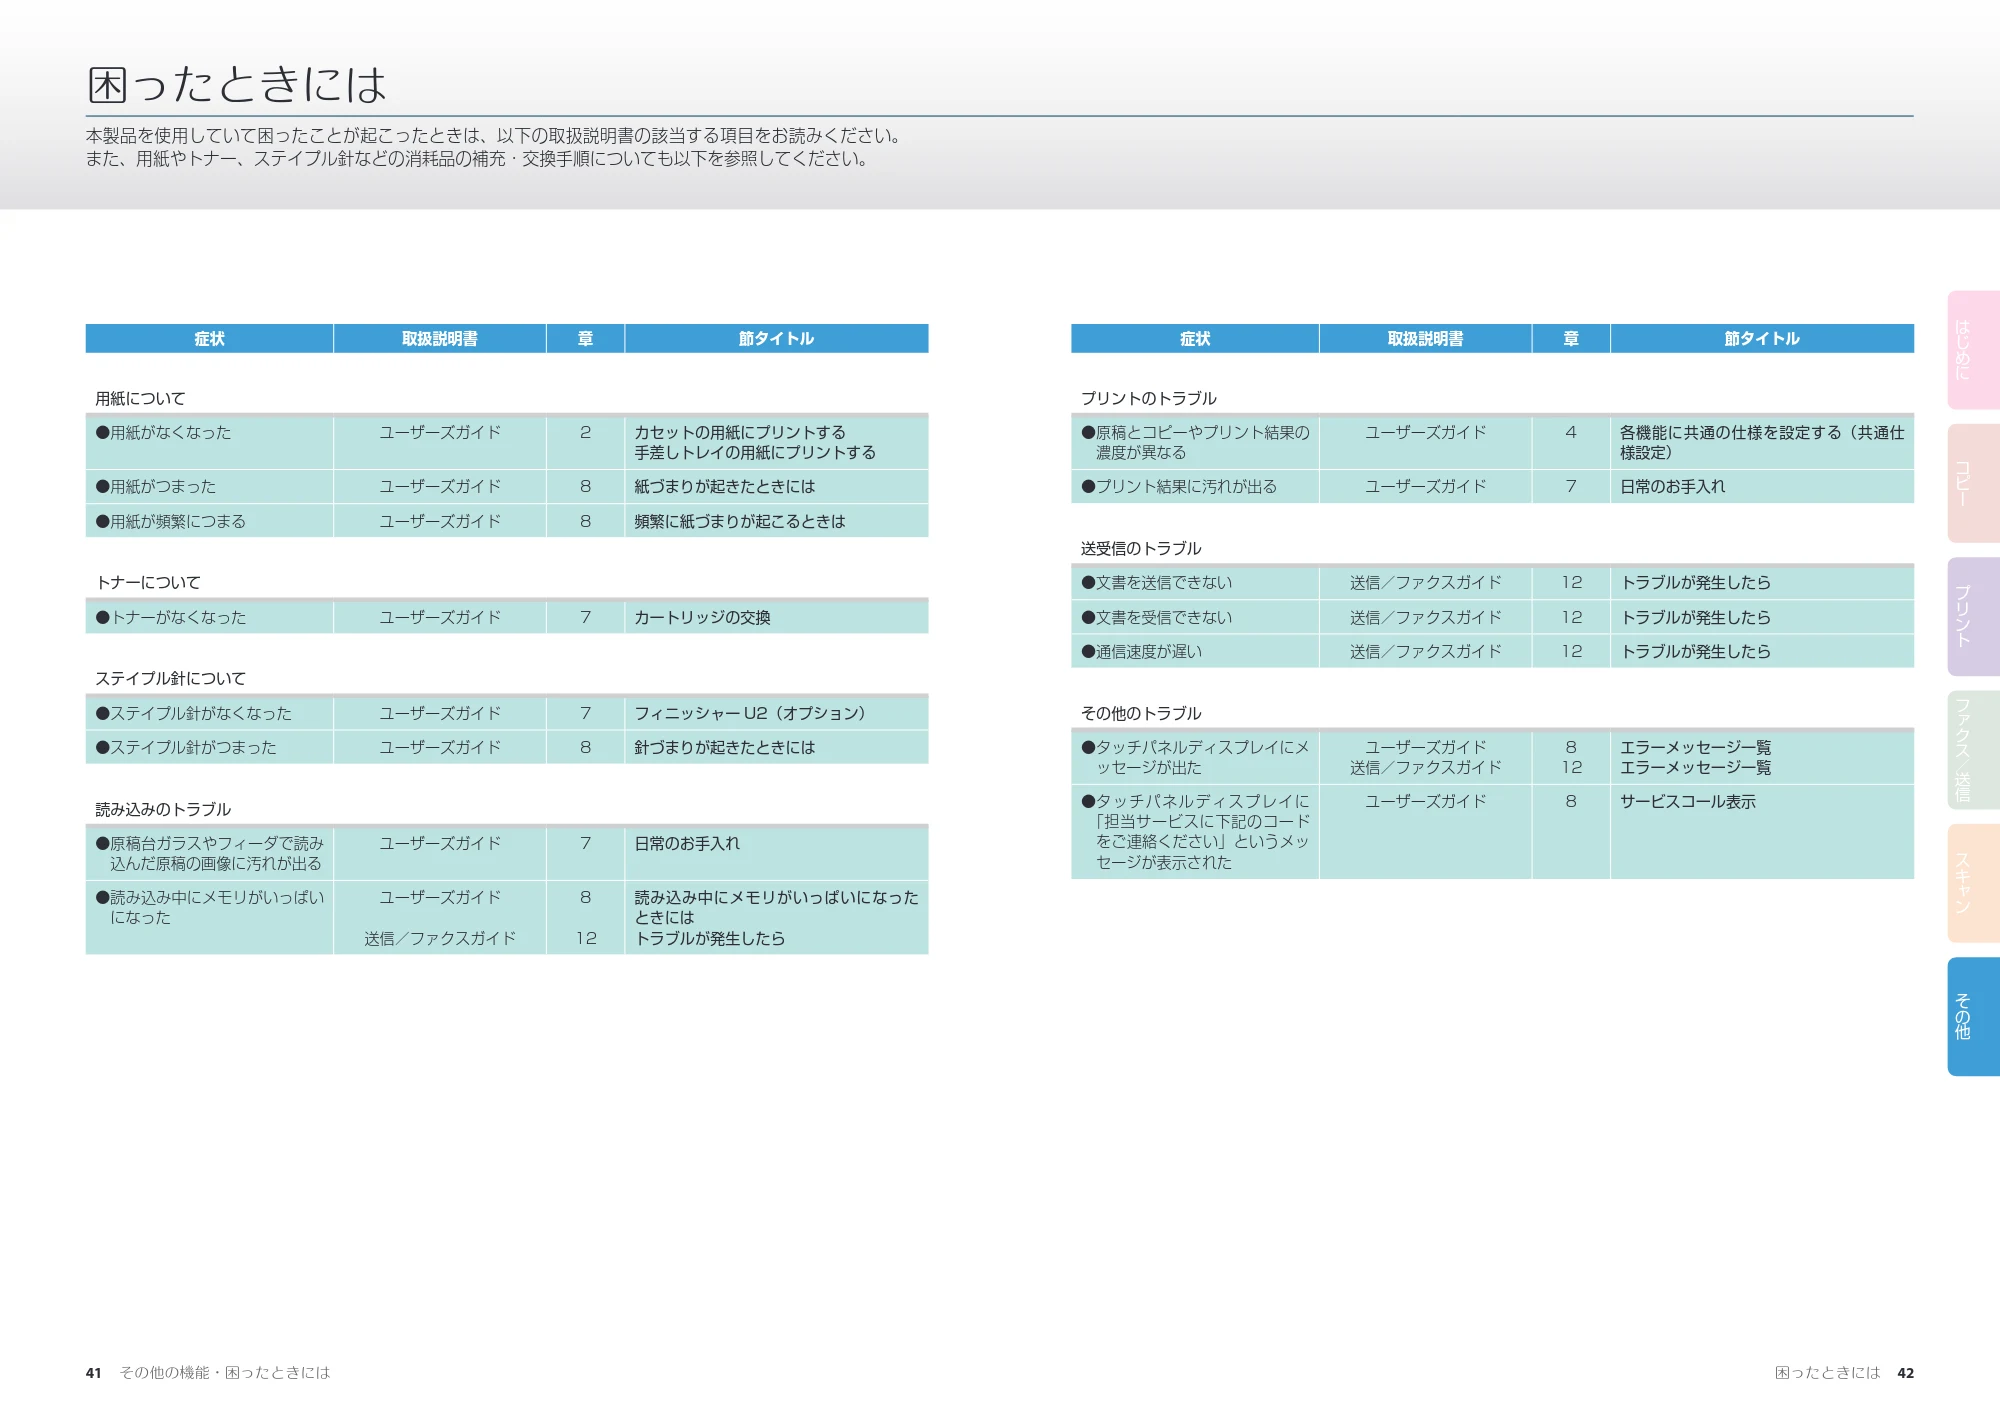Screen dimensions: 2000x1415
Task: Open the ファクス／送信 side tab
Action: (1973, 750)
